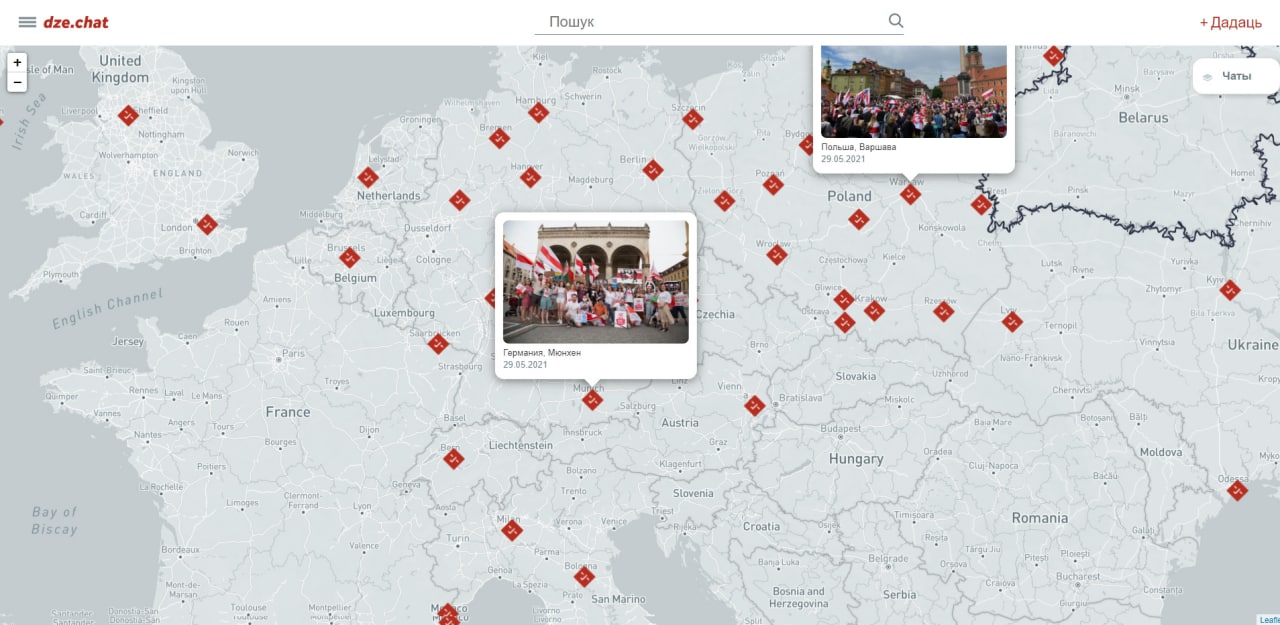Click the marker above Netherlands label
This screenshot has height=625, width=1280.
[368, 177]
